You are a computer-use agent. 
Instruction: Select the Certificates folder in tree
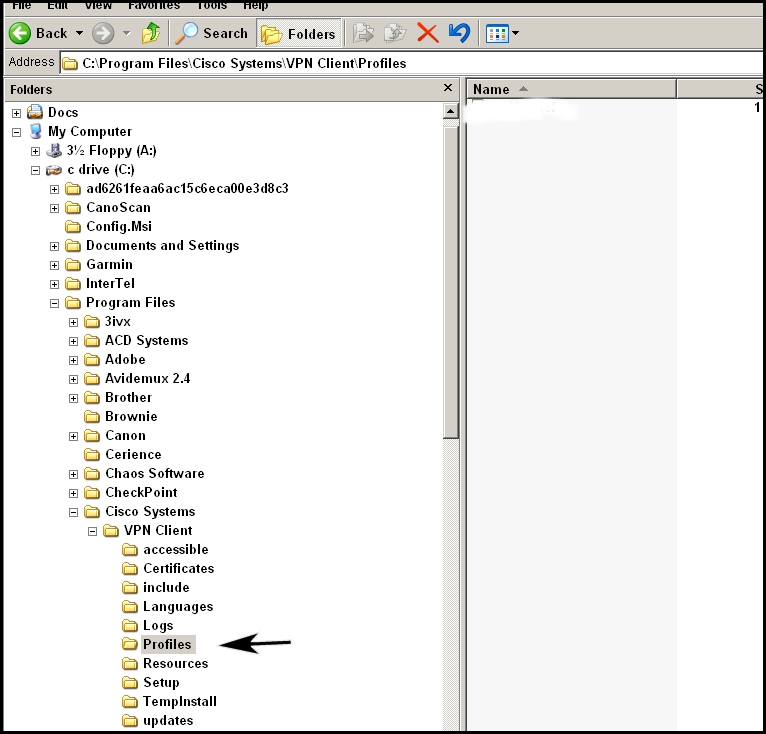pyautogui.click(x=178, y=568)
